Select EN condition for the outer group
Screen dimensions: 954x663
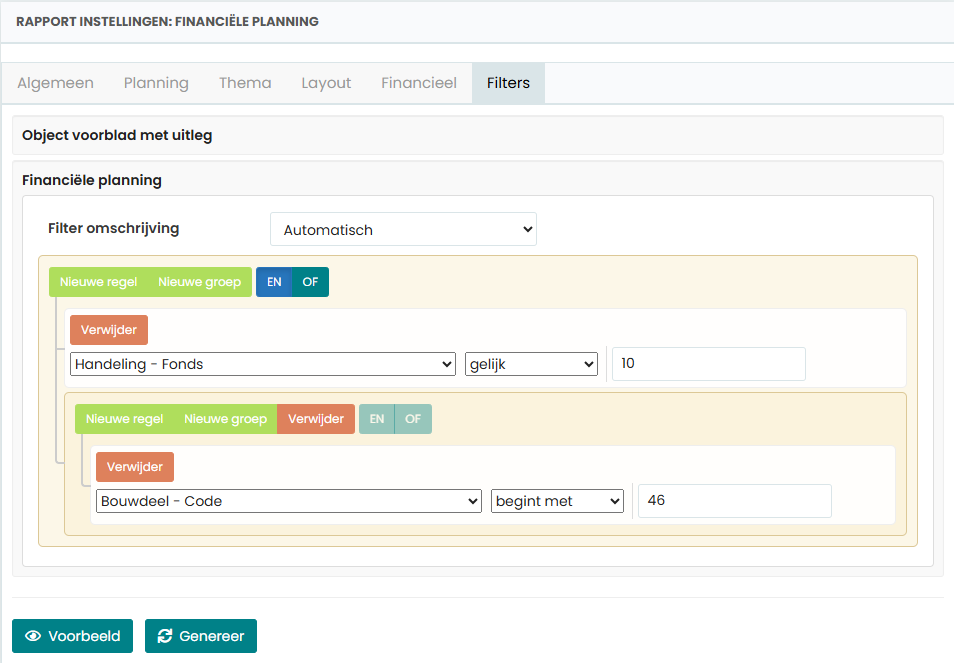click(x=274, y=282)
